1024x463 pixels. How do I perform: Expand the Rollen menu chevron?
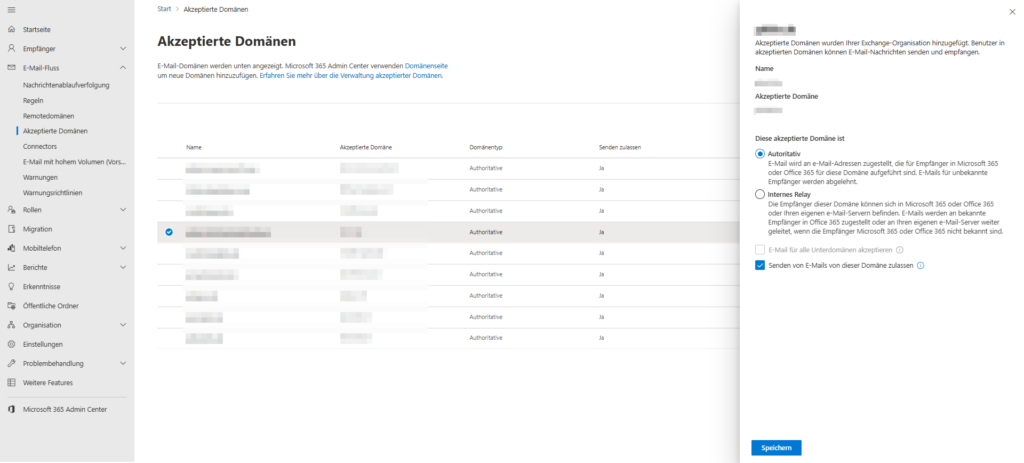(122, 210)
